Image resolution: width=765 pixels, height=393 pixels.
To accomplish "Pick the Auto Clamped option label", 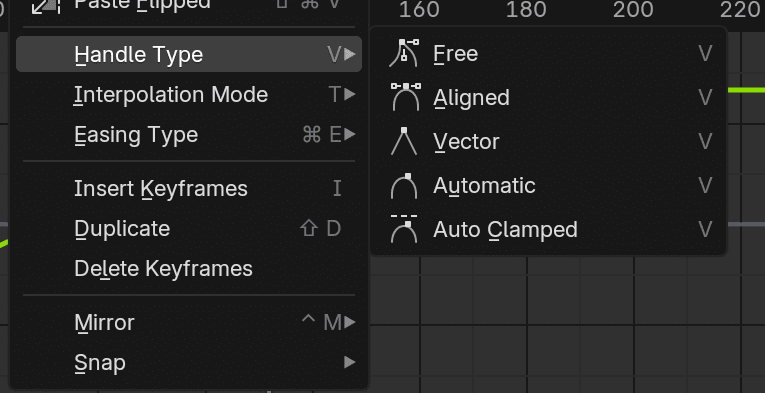I will (505, 229).
